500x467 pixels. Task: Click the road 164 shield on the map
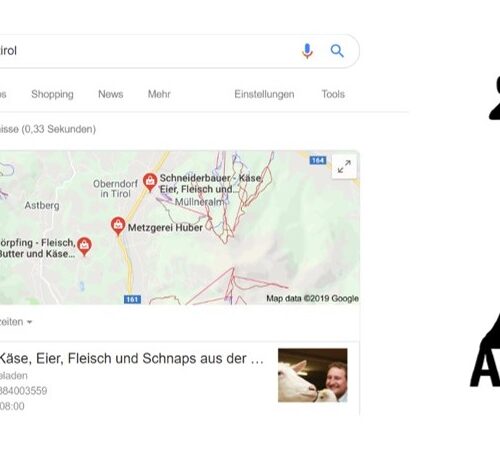pos(318,160)
